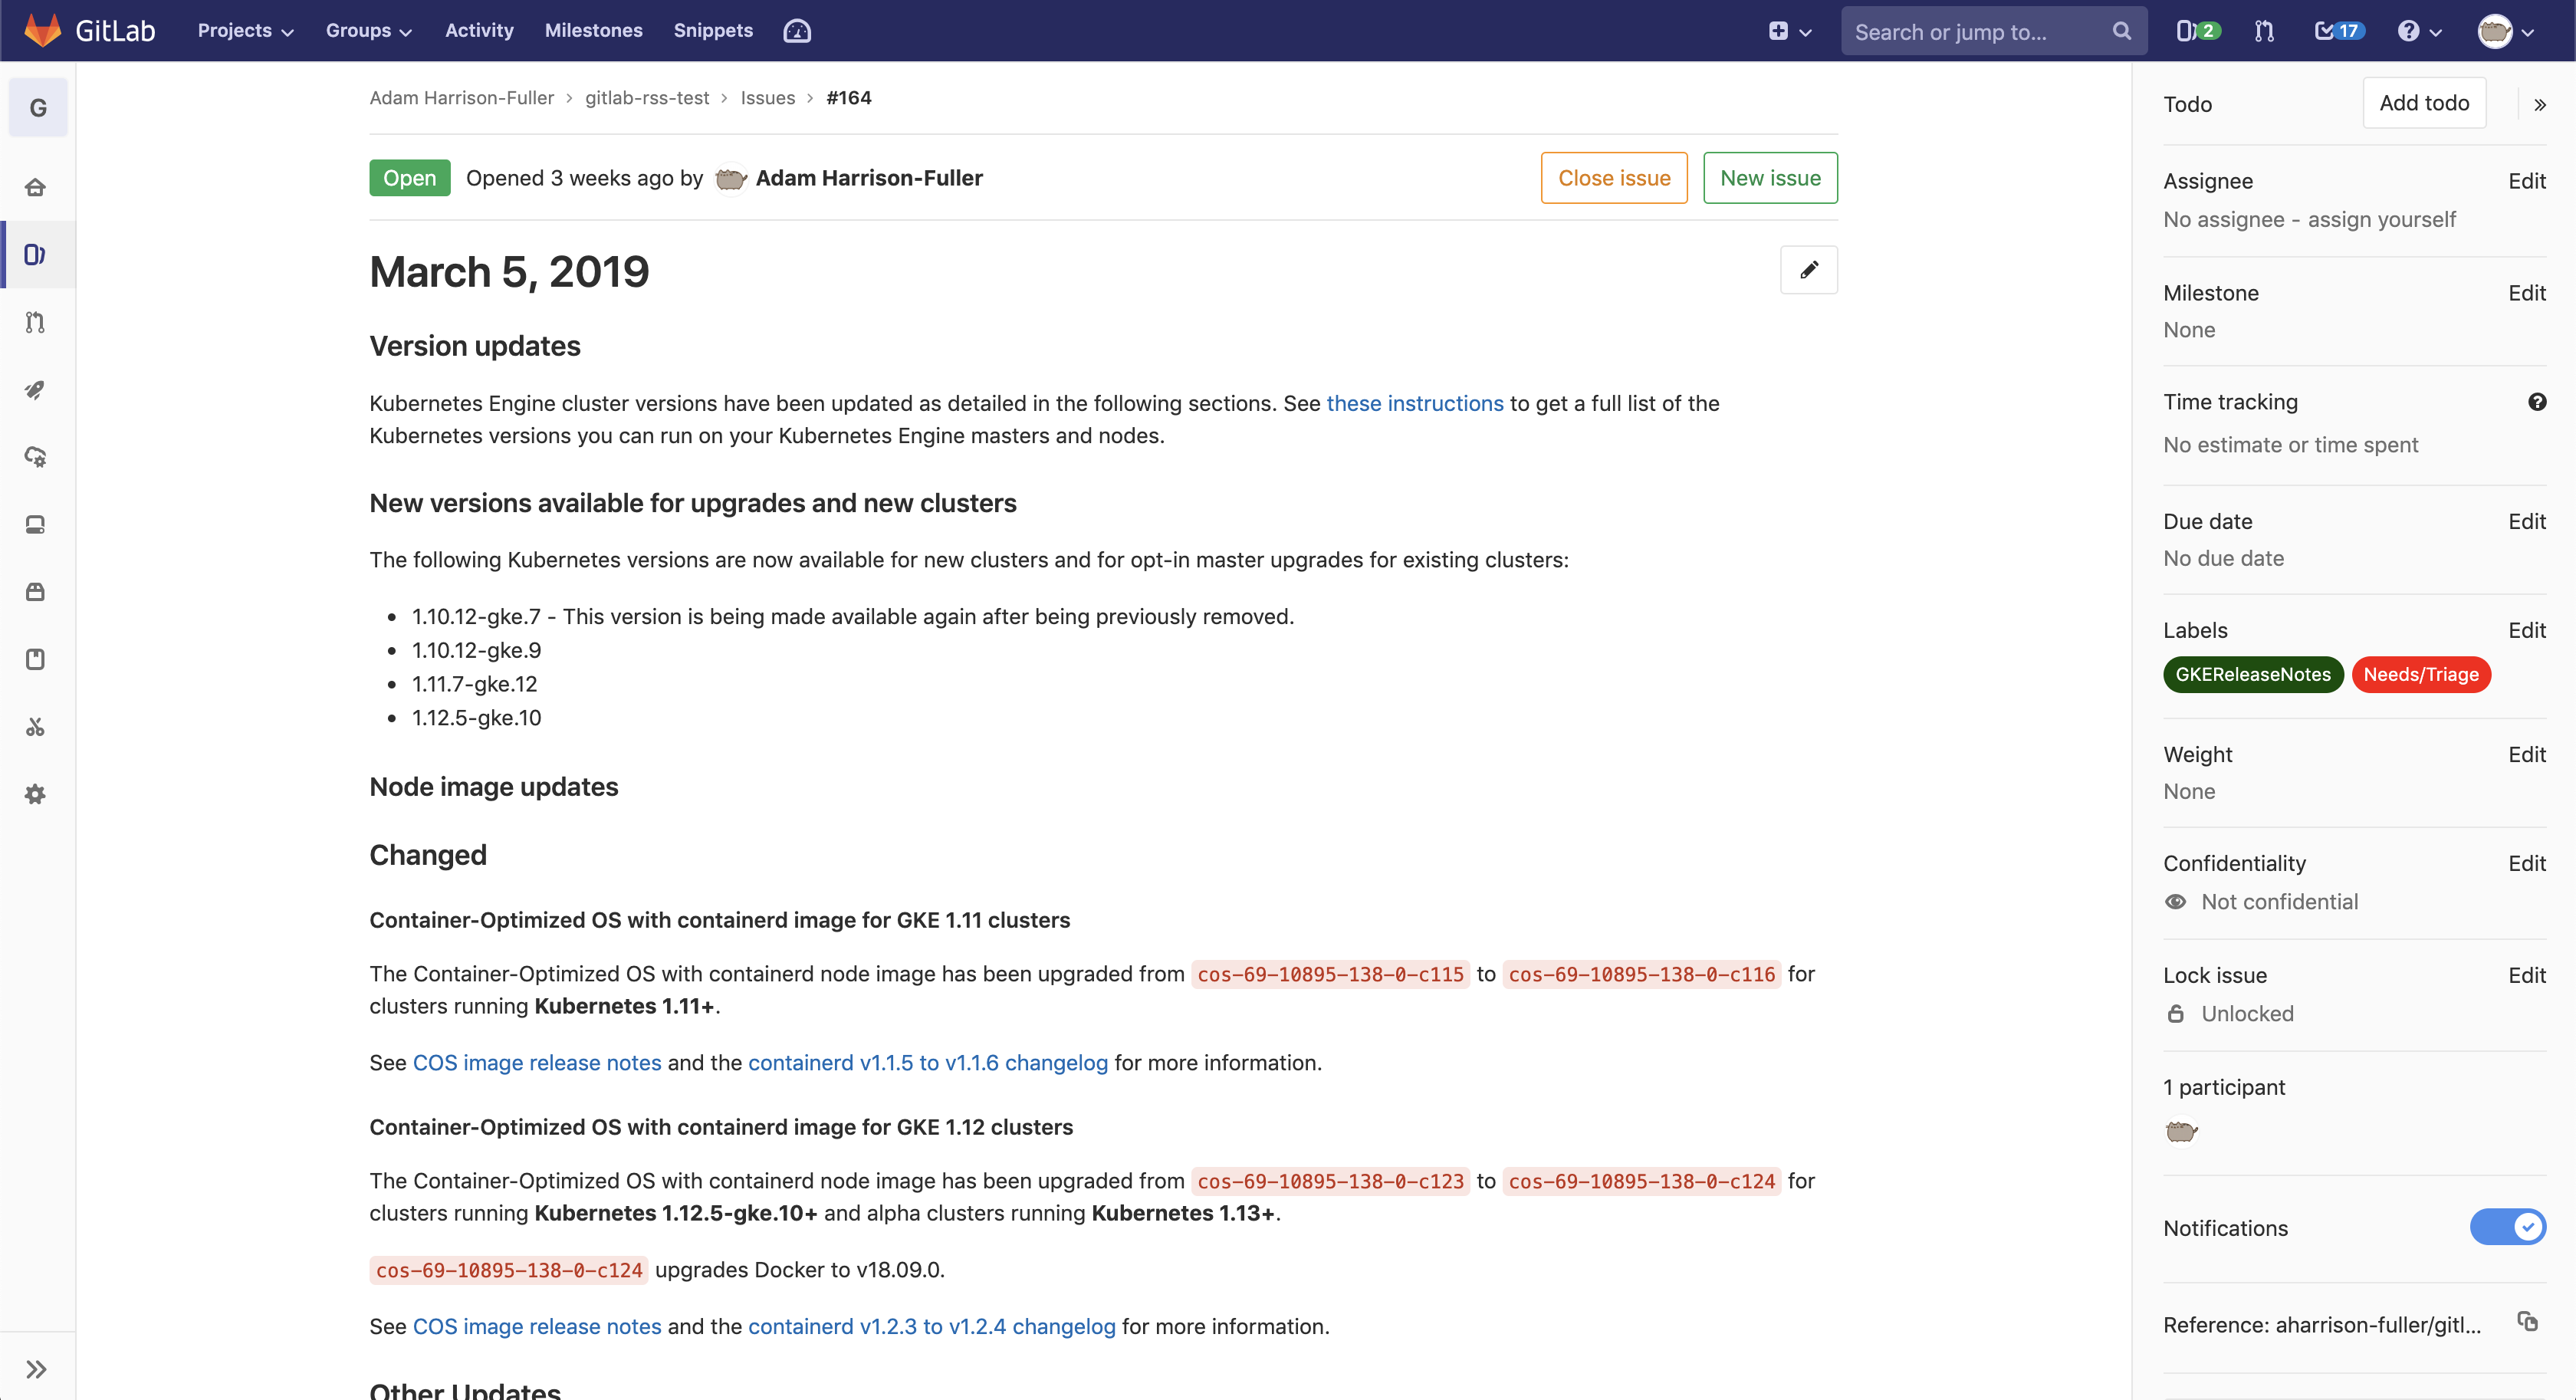This screenshot has height=1400, width=2576.
Task: Open COS image release notes link for GKE 1.11
Action: point(537,1062)
